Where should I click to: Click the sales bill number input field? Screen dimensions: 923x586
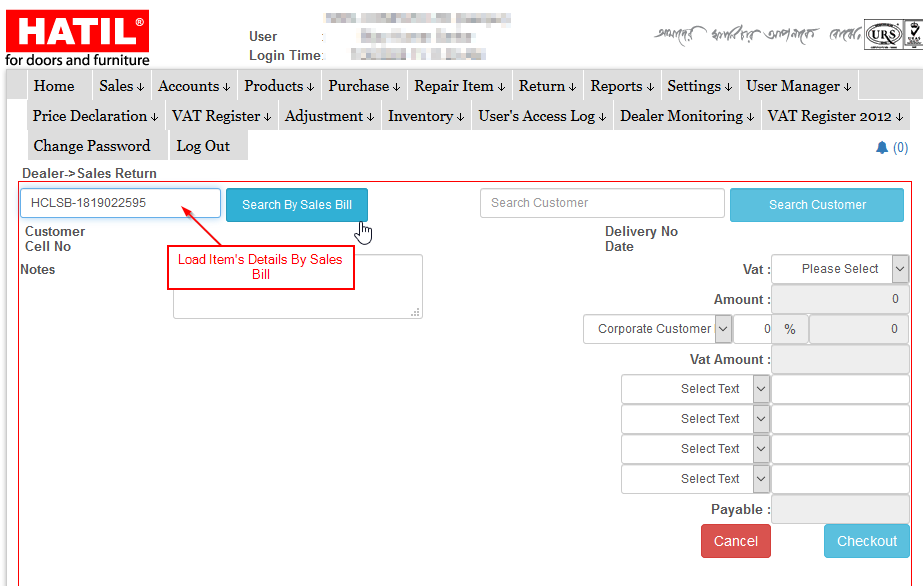(121, 203)
